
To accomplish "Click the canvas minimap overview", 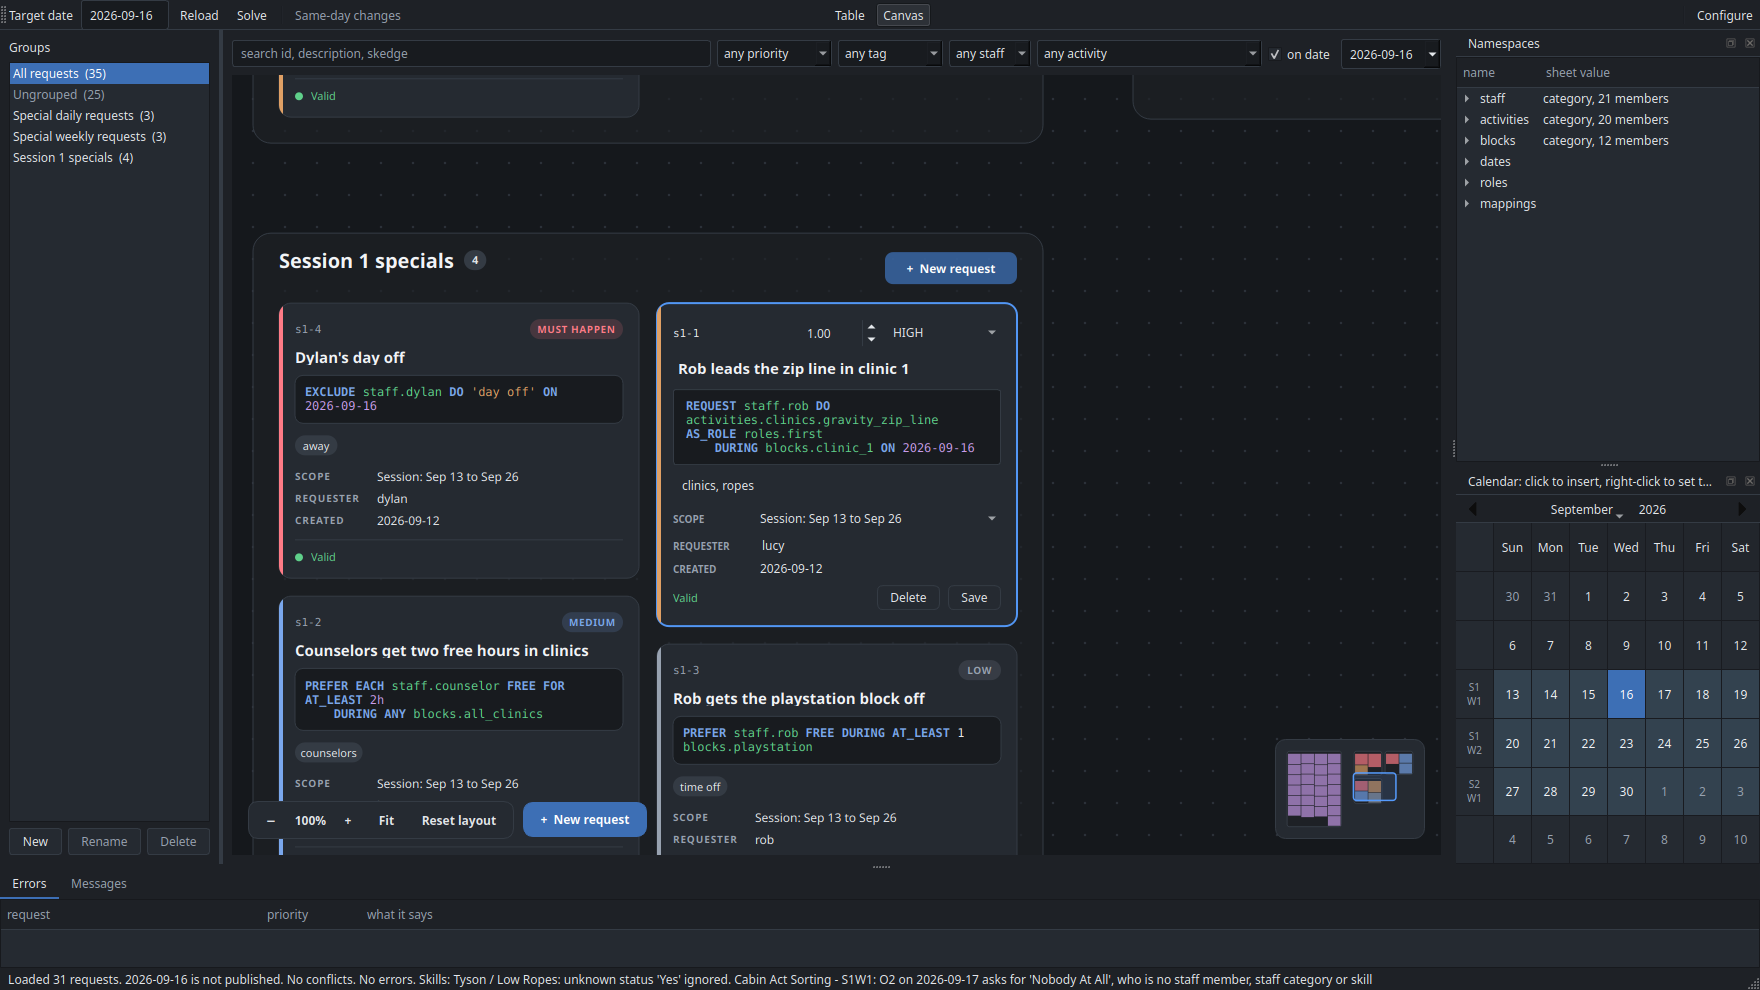I will (1350, 788).
